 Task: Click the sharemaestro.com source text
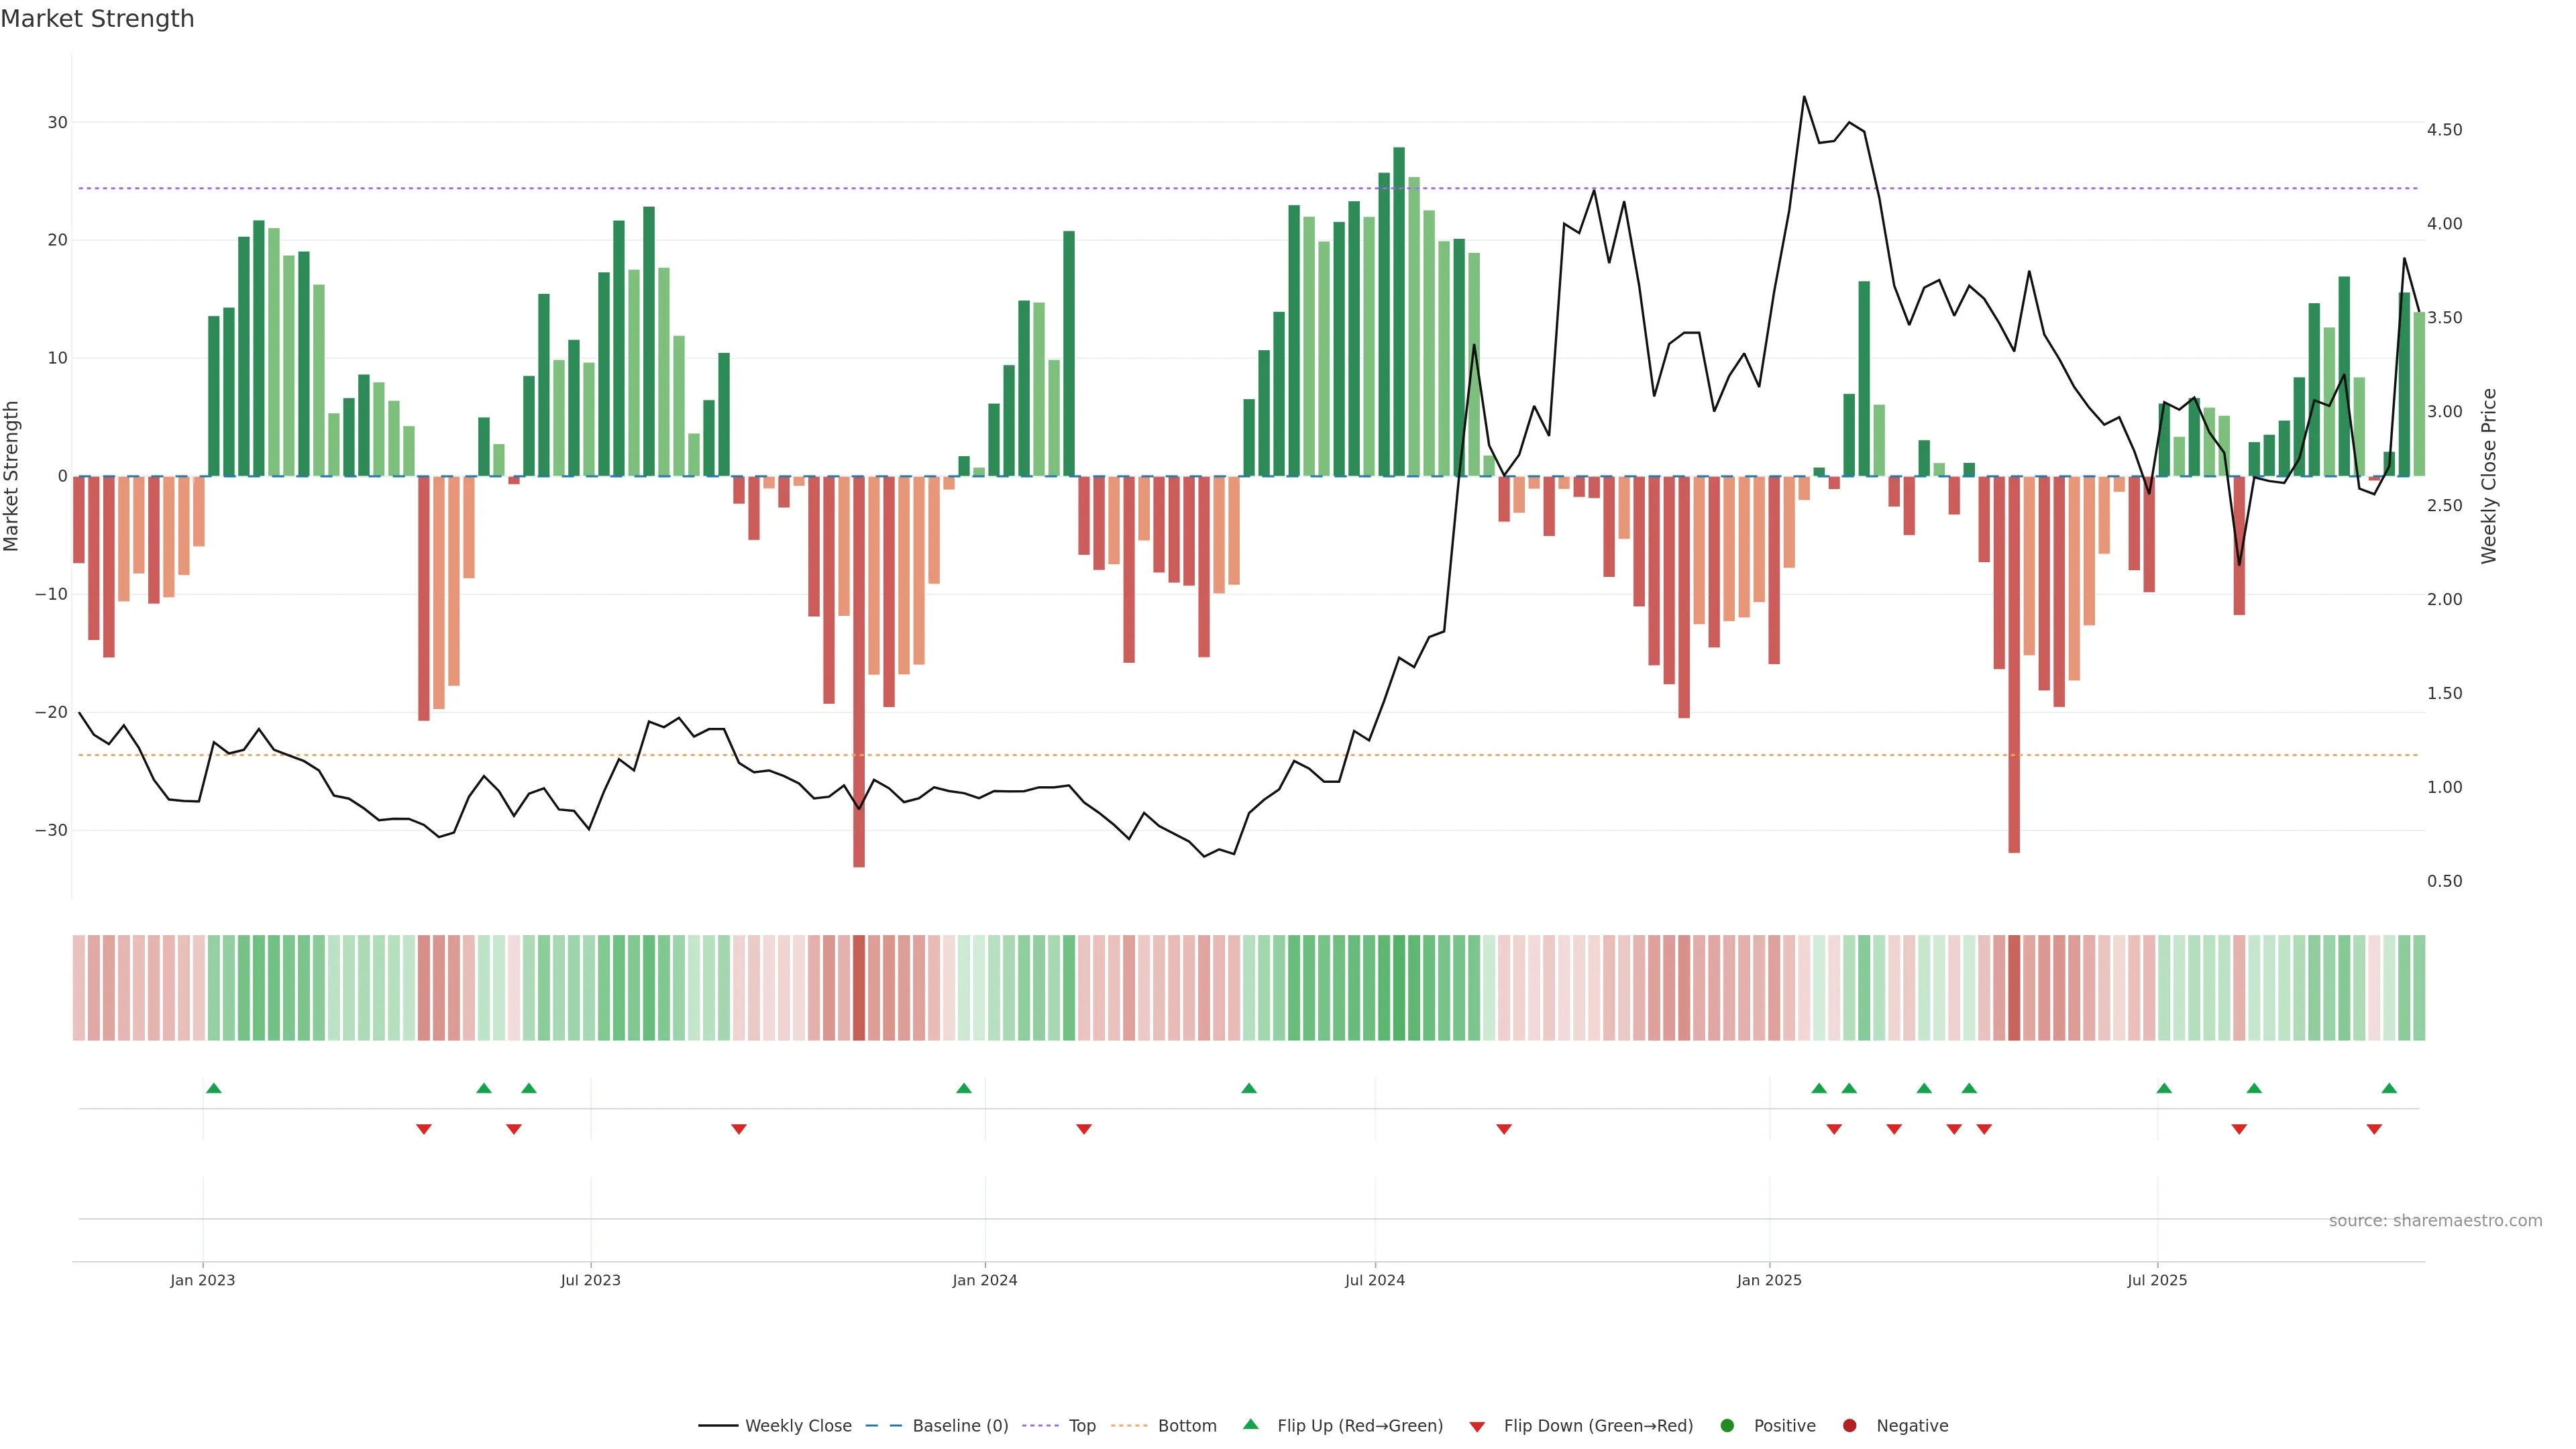(2435, 1221)
